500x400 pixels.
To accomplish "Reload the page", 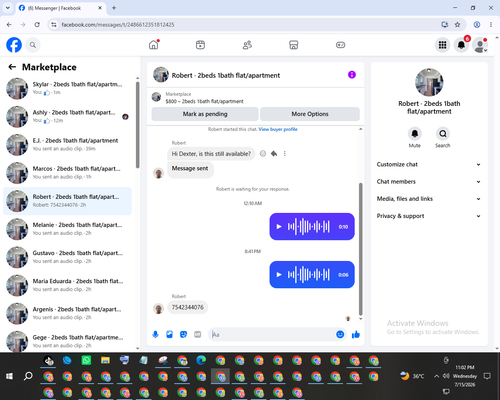I will click(37, 25).
